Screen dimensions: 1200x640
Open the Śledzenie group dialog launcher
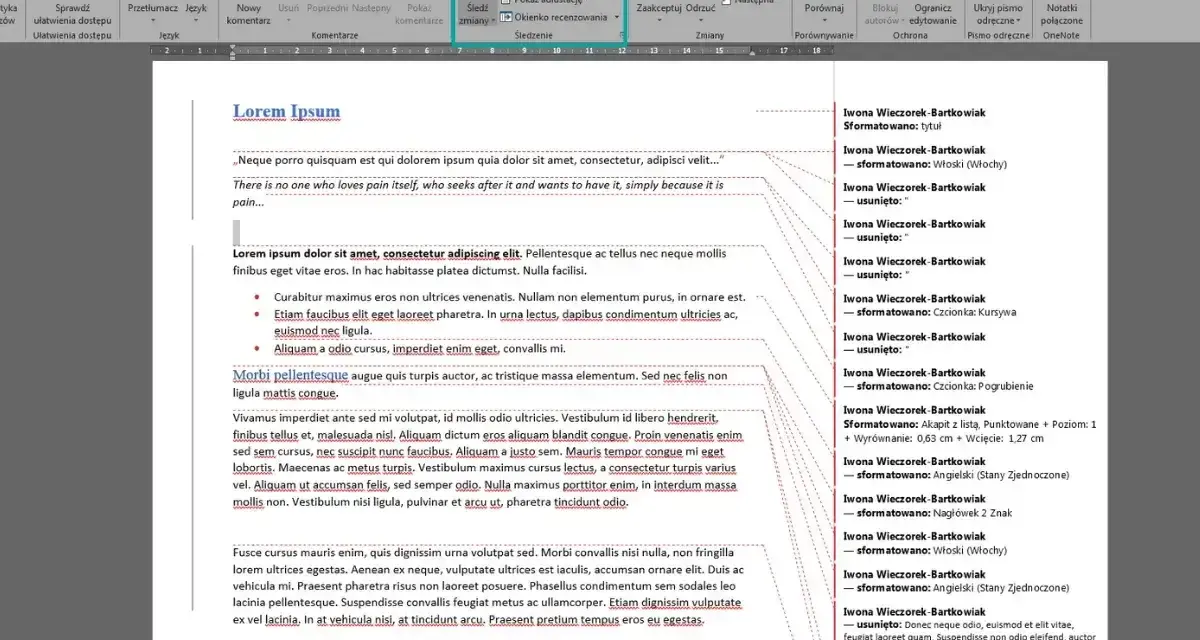621,35
